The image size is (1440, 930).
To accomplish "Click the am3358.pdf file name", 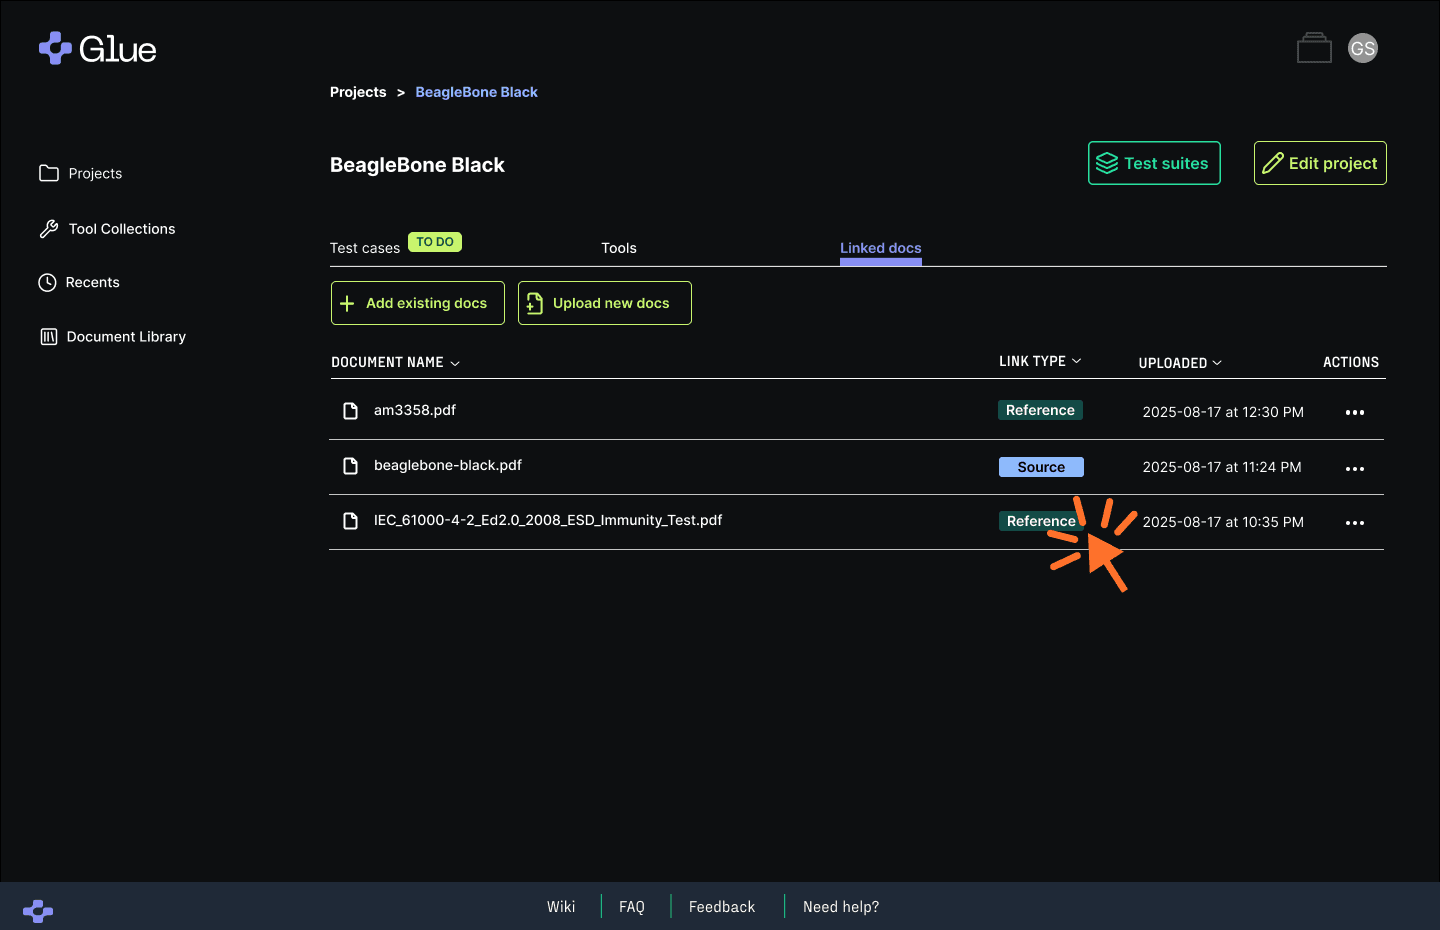I will (415, 410).
